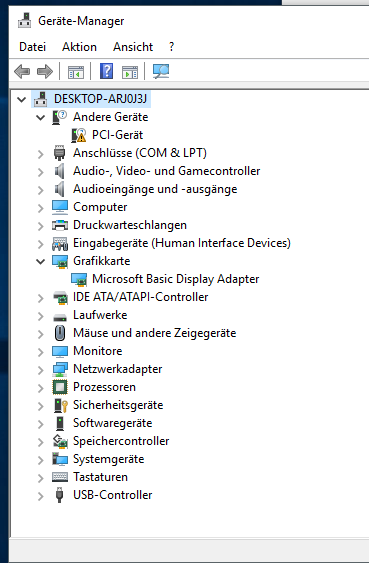
Task: Select the PCI-Gerät warning icon
Action: pyautogui.click(x=79, y=135)
